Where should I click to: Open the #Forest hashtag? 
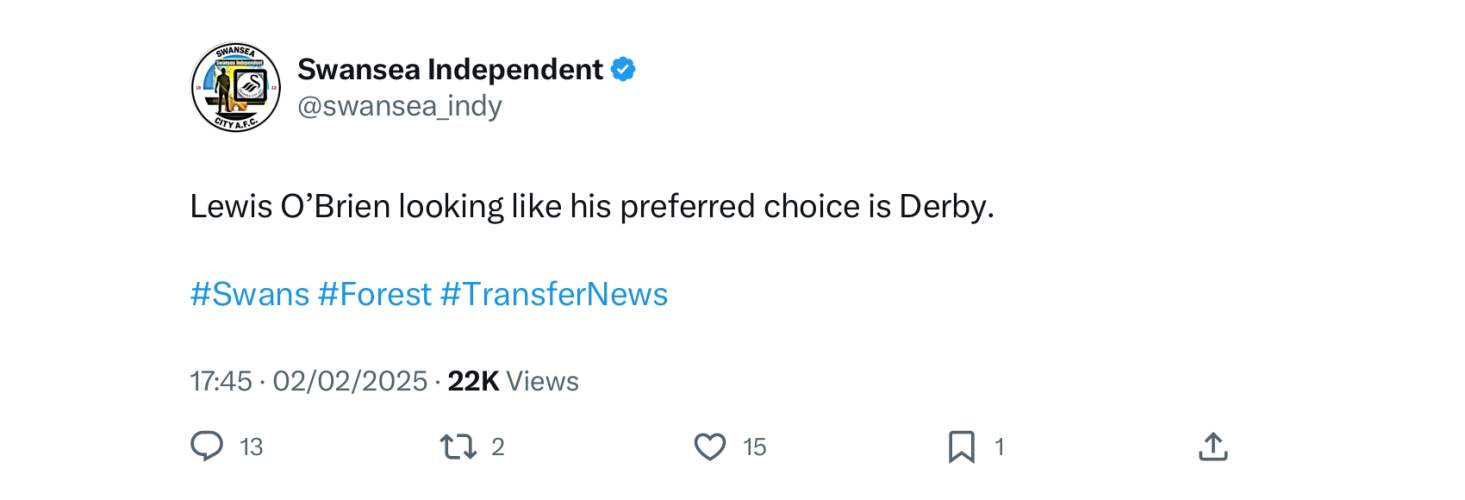pyautogui.click(x=375, y=295)
